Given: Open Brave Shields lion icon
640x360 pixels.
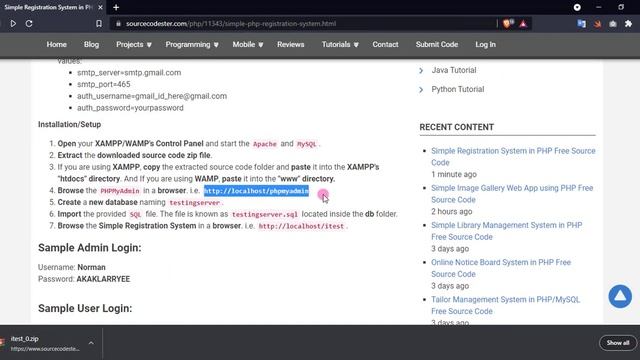Looking at the screenshot, I should (x=508, y=24).
